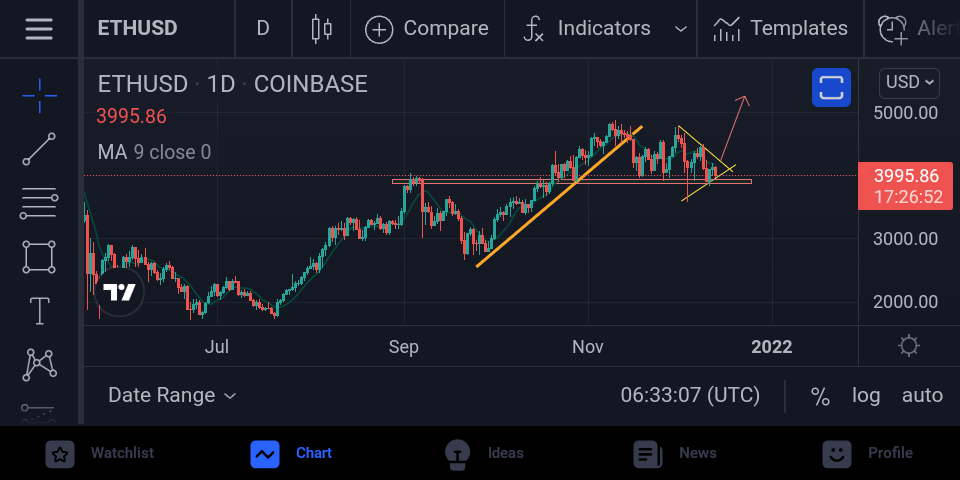Open the Fibonacci retracement tool
Screen dimensions: 960x480
click(39, 204)
